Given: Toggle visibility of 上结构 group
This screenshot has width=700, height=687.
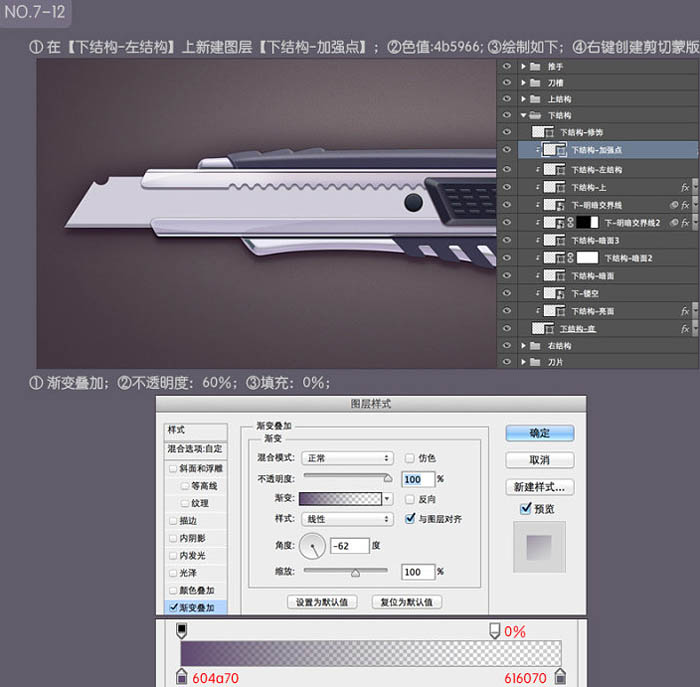Looking at the screenshot, I should point(506,99).
